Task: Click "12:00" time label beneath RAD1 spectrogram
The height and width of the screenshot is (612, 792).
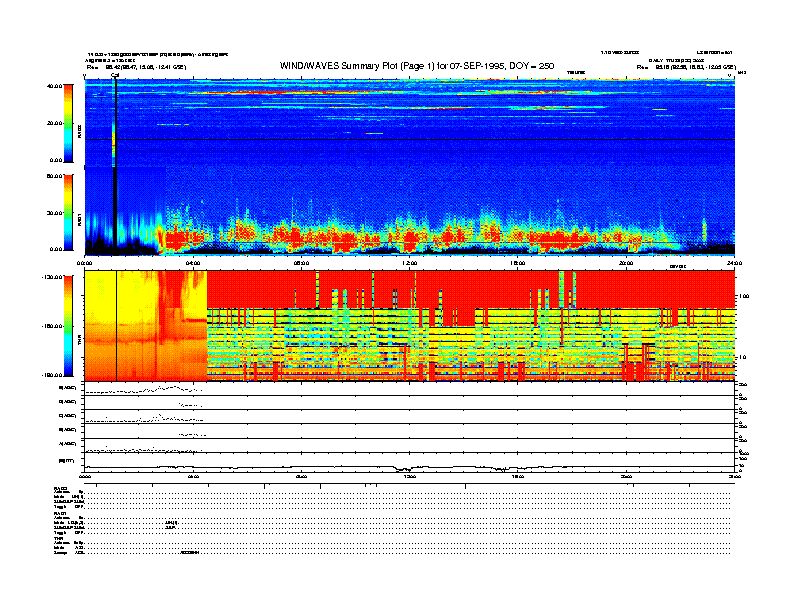Action: (410, 263)
